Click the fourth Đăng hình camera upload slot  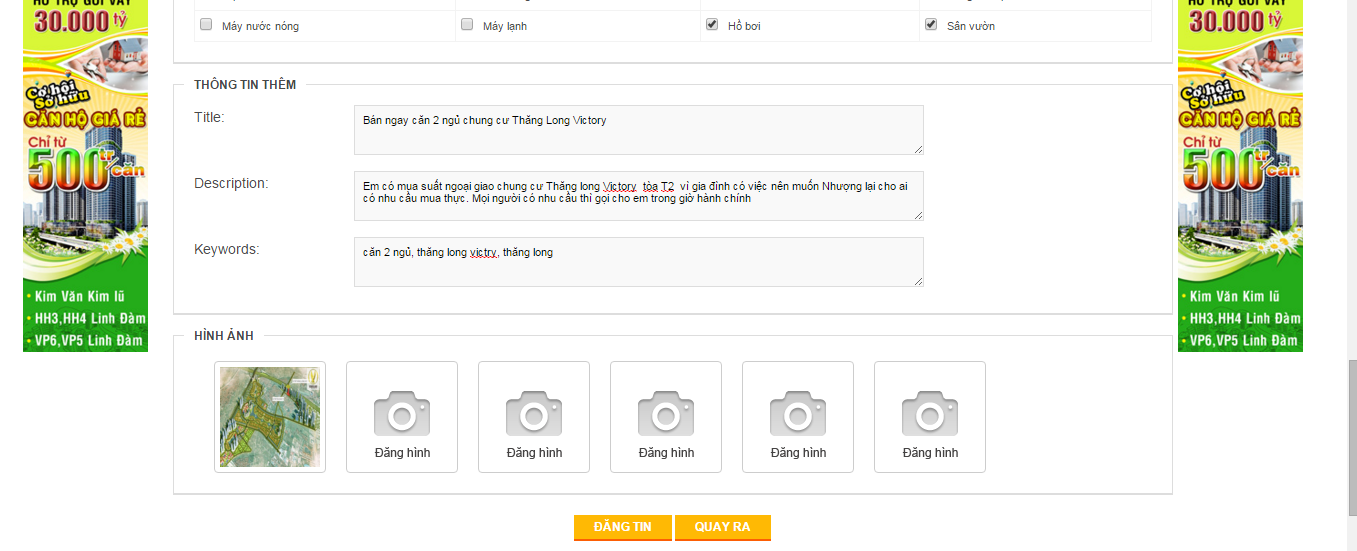pos(798,416)
